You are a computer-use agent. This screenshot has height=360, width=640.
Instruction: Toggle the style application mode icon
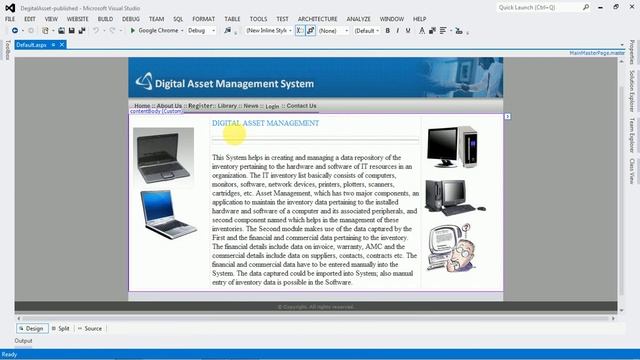300,31
